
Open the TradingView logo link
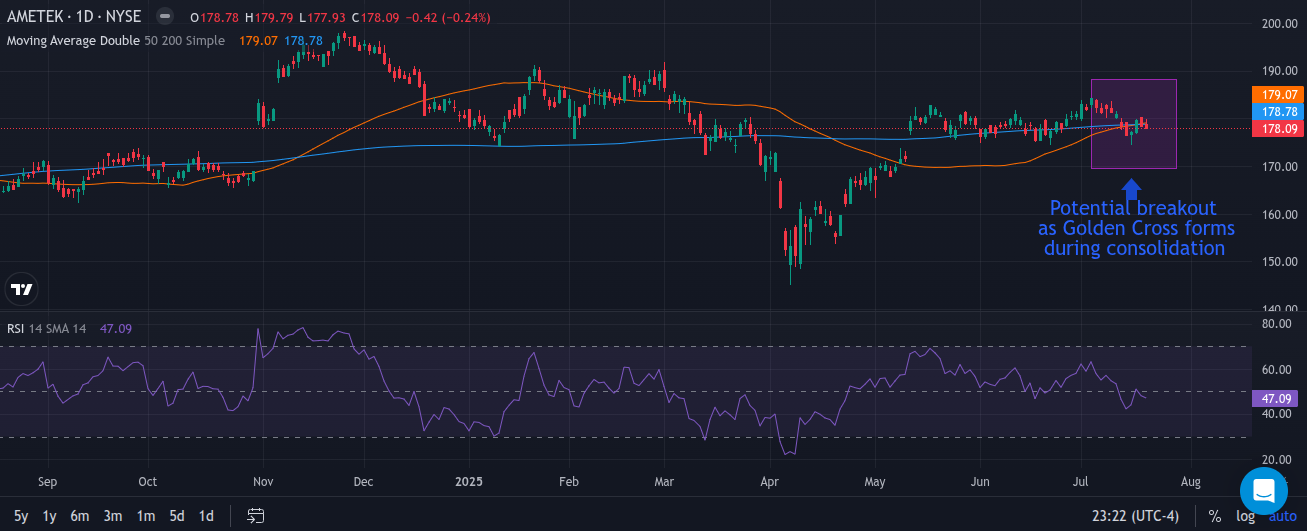point(21,289)
